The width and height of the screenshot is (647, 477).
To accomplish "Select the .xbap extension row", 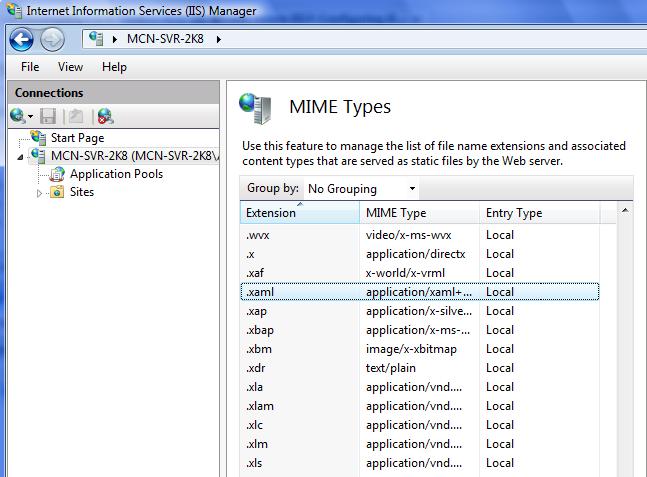I will pos(420,330).
